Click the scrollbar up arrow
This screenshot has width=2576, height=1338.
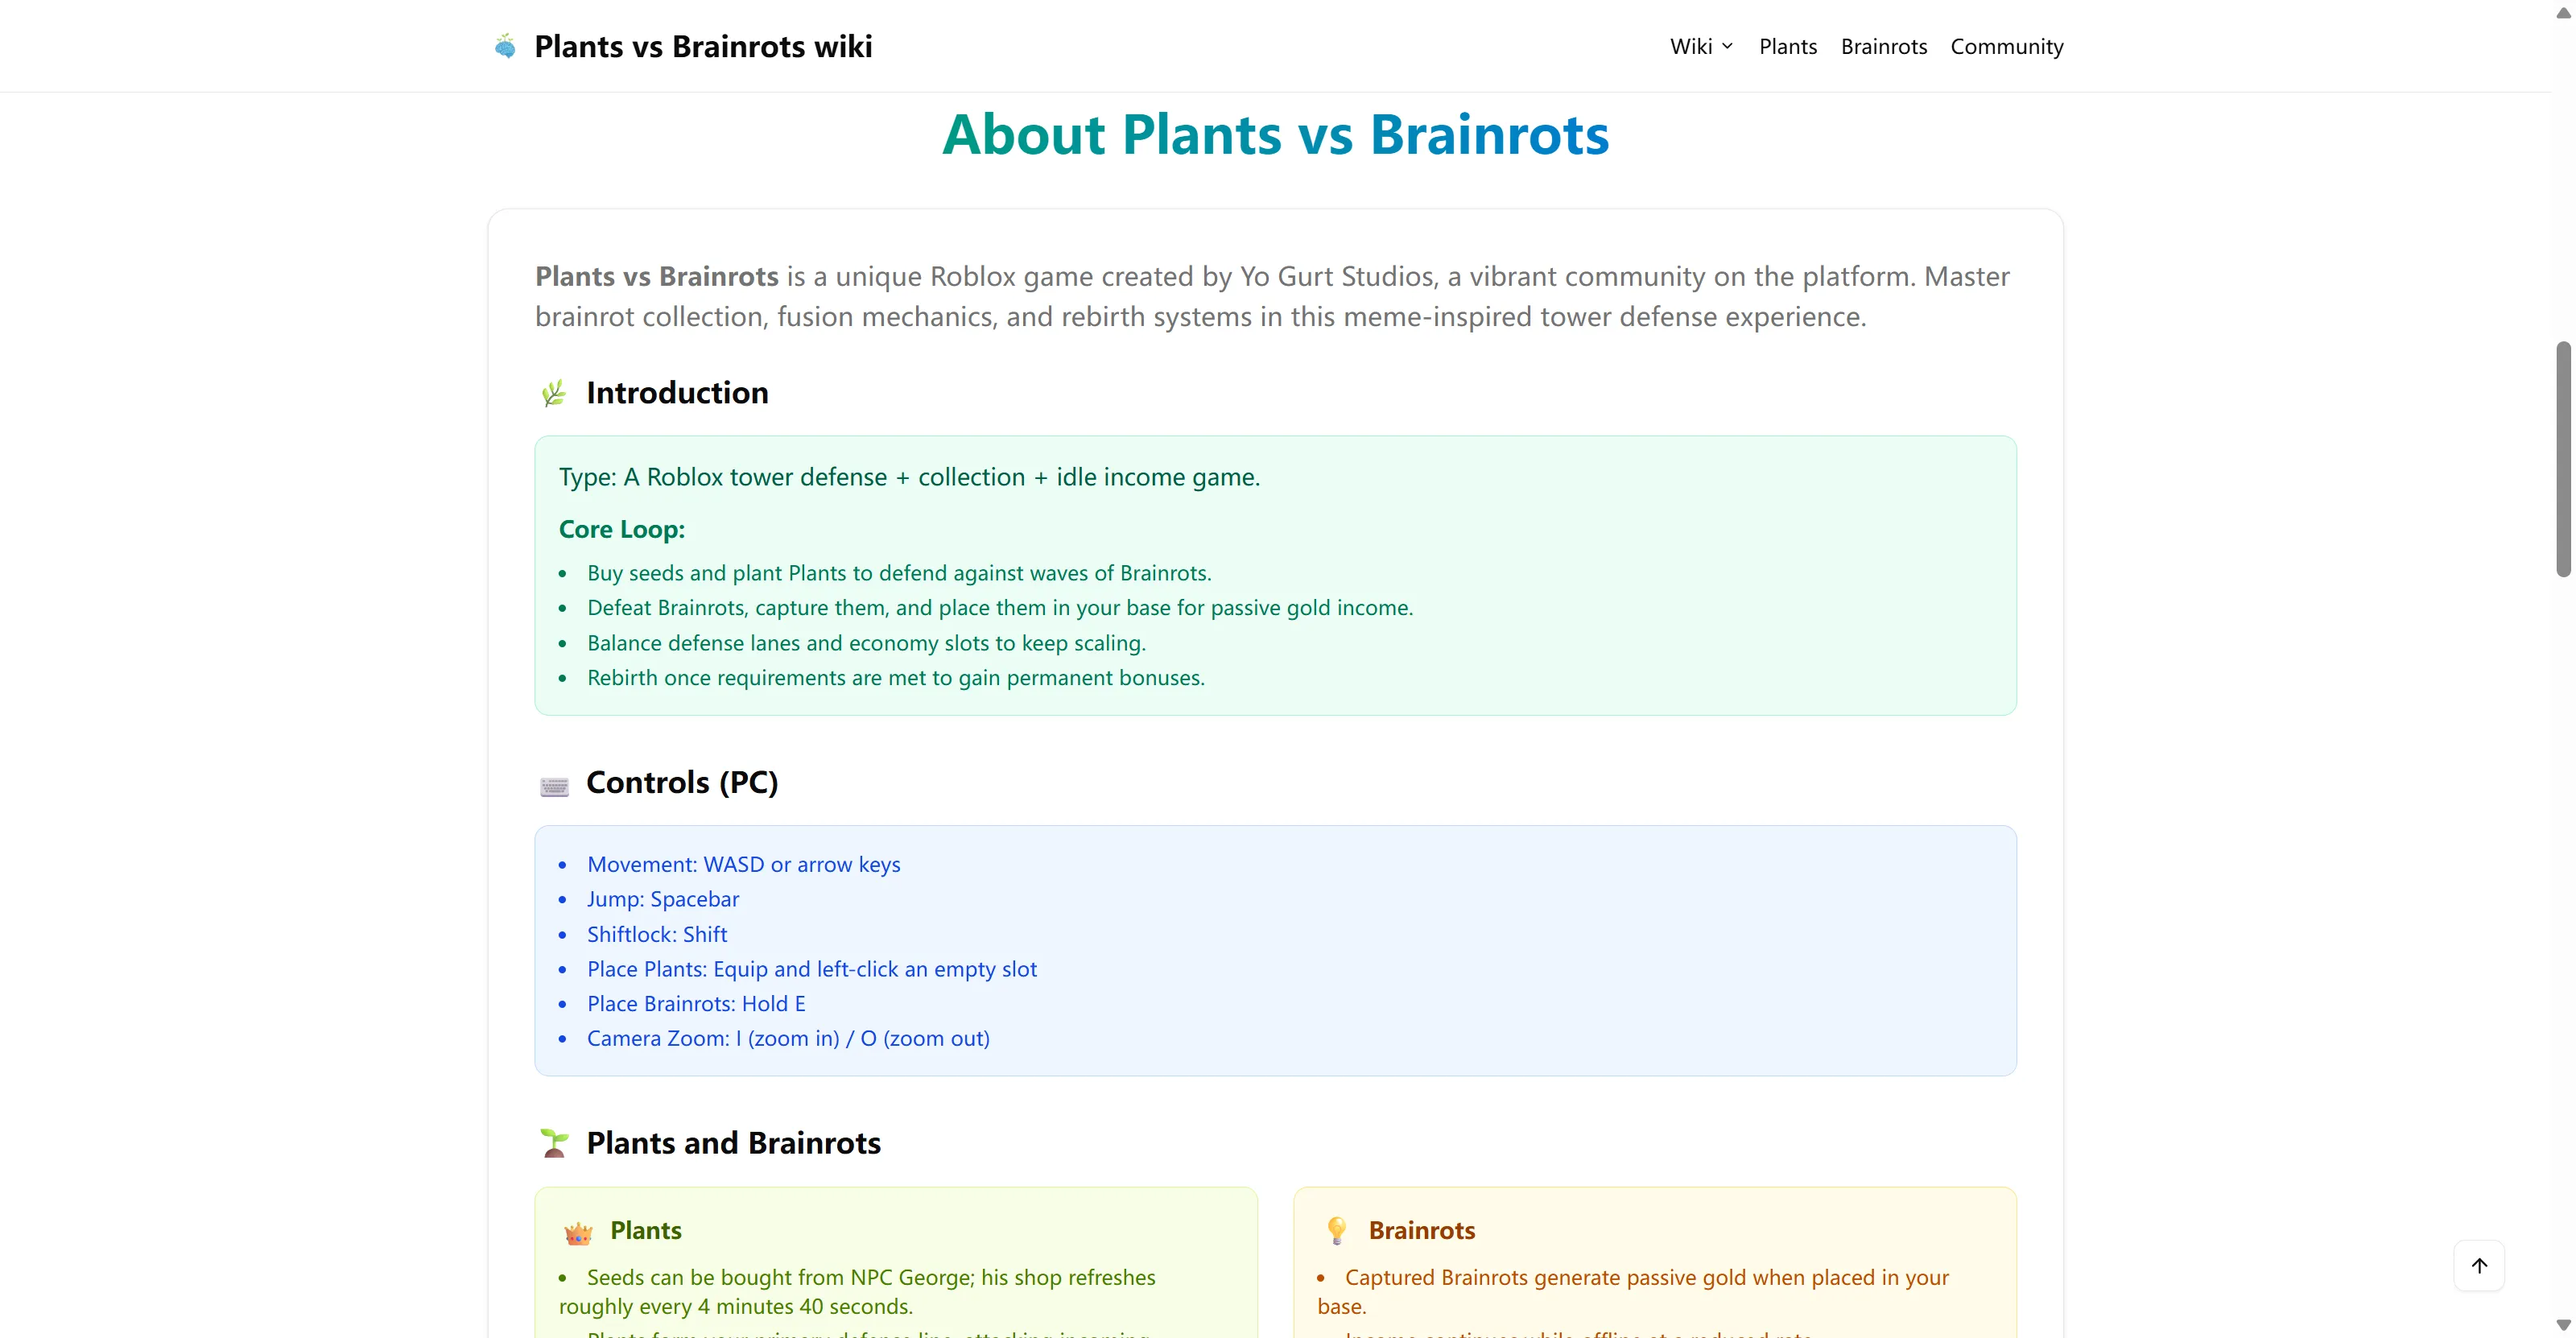2562,12
